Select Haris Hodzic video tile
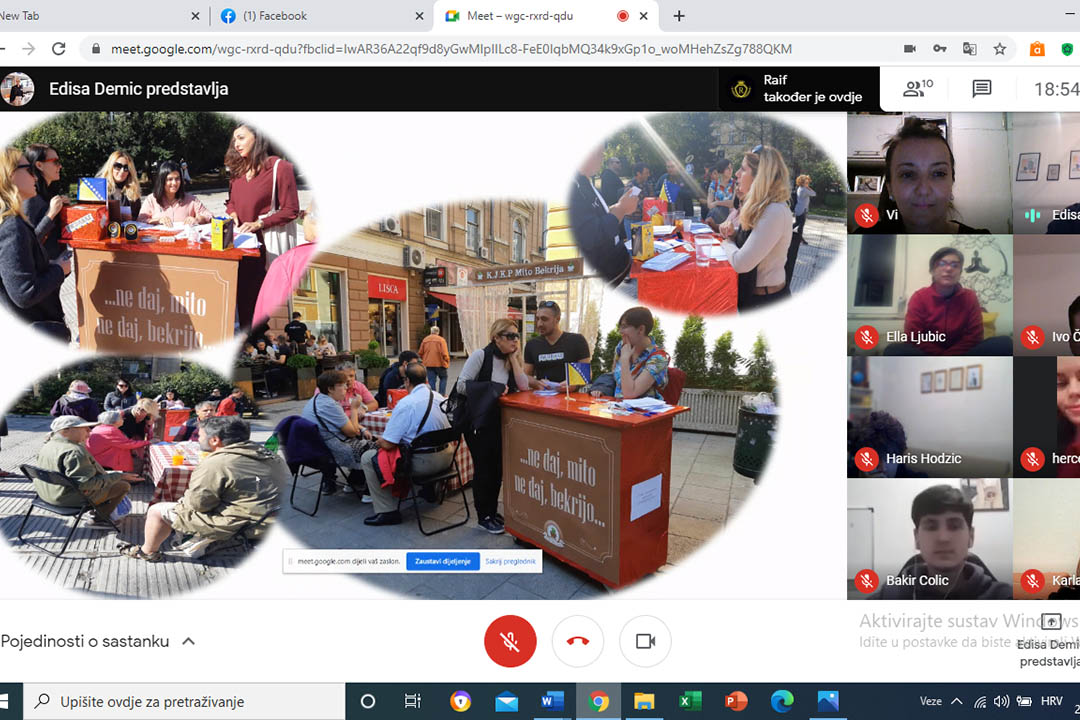This screenshot has height=720, width=1080. click(x=930, y=417)
